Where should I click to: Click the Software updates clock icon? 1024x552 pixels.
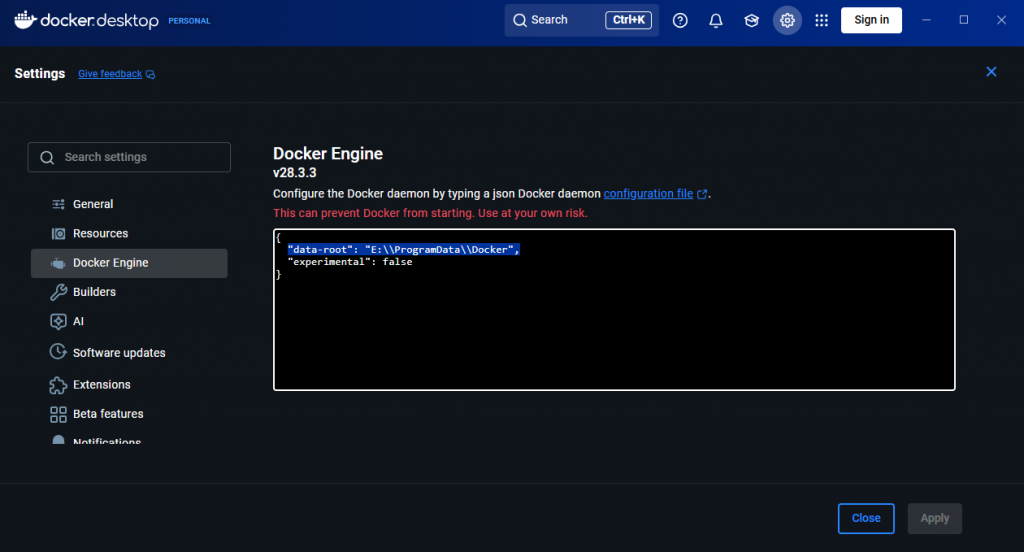pyautogui.click(x=58, y=352)
